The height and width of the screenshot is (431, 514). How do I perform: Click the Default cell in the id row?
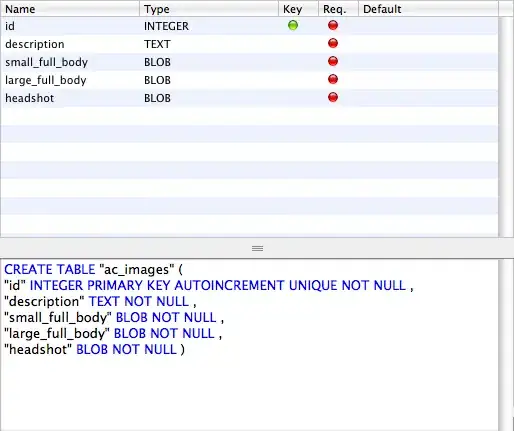pyautogui.click(x=428, y=26)
